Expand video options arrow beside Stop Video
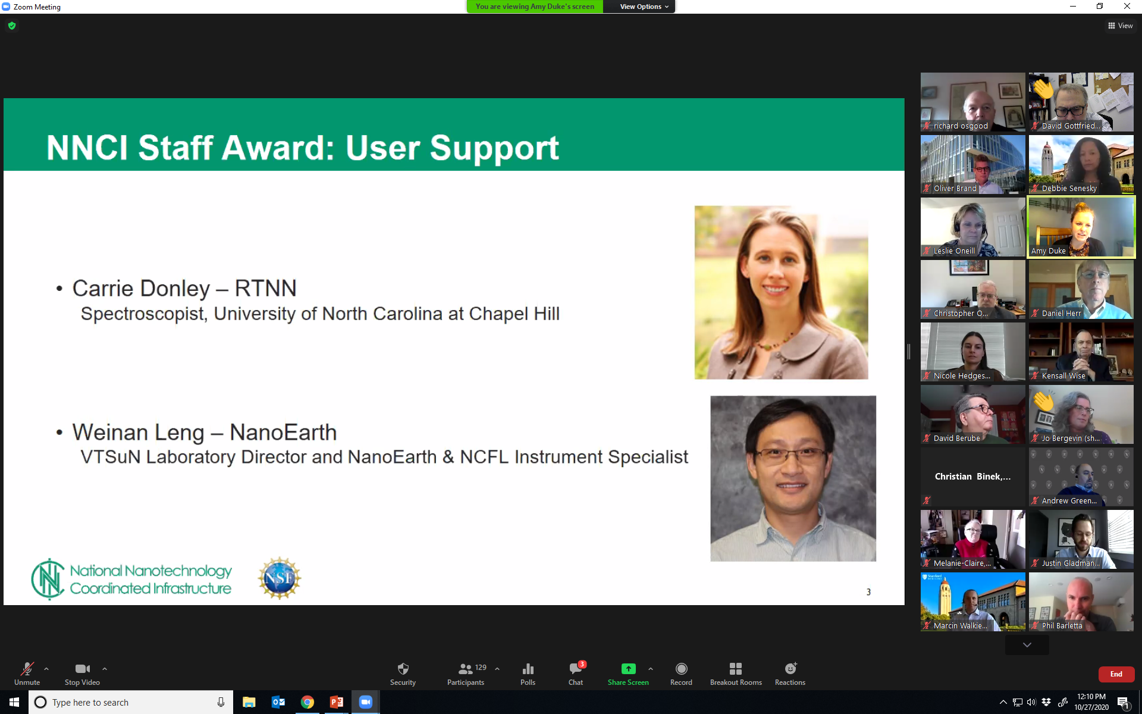 click(105, 669)
